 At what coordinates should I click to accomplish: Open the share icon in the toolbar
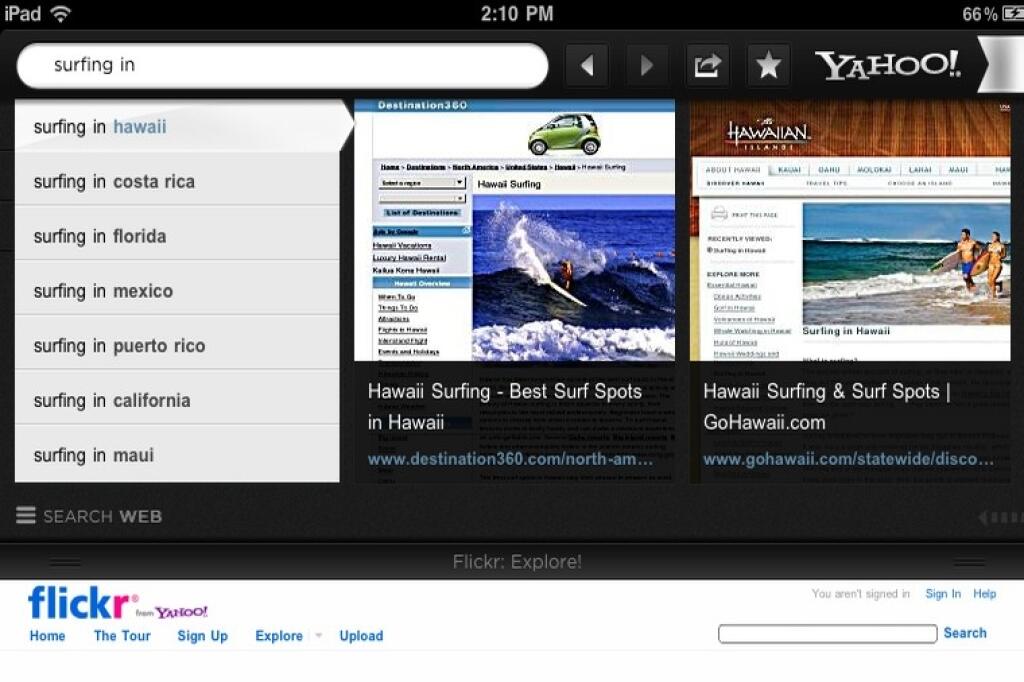click(x=708, y=65)
